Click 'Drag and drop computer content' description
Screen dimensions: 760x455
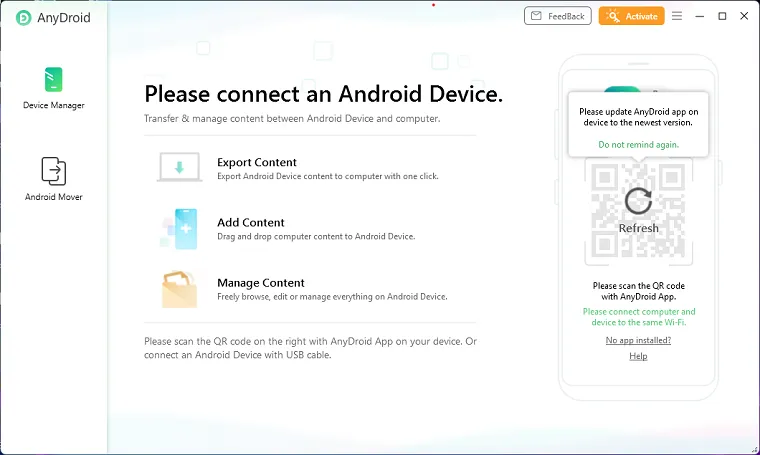[316, 236]
